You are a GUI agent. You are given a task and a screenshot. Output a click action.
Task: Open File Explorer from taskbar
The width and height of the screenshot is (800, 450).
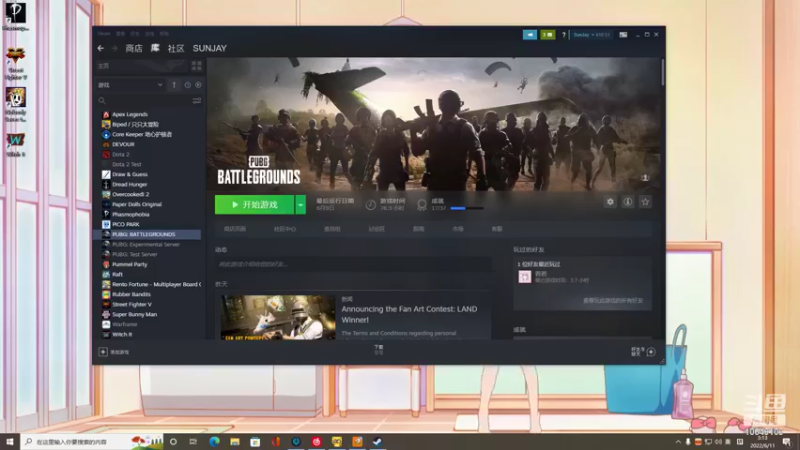tap(235, 441)
